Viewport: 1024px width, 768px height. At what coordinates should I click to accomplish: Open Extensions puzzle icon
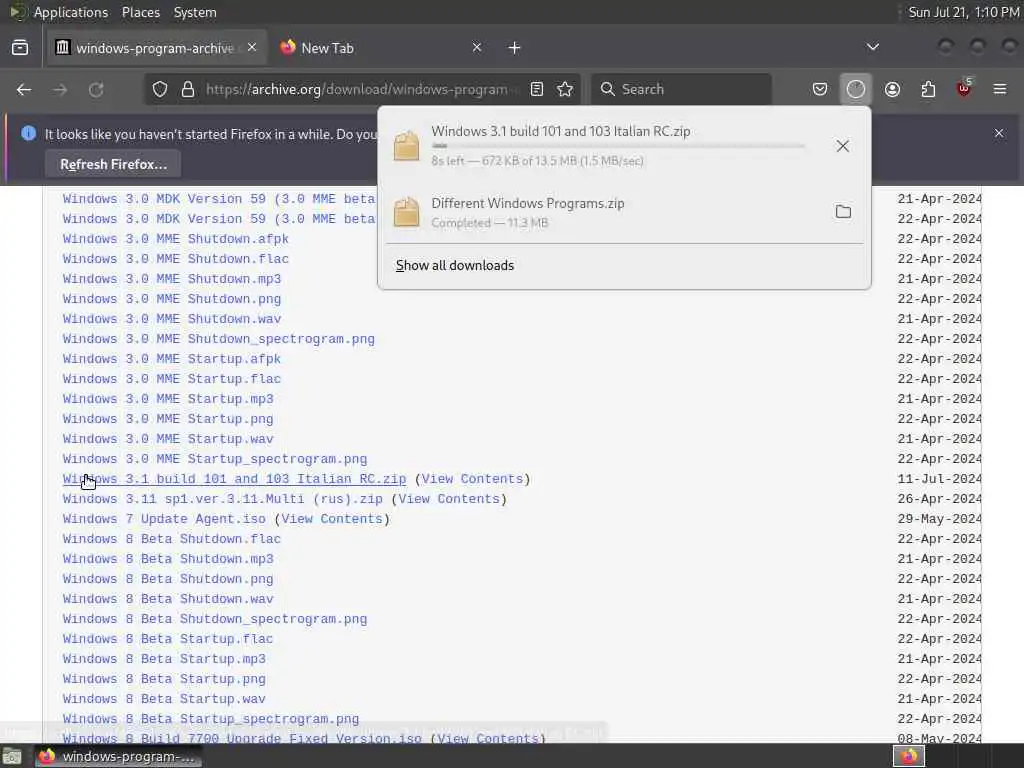tap(928, 89)
